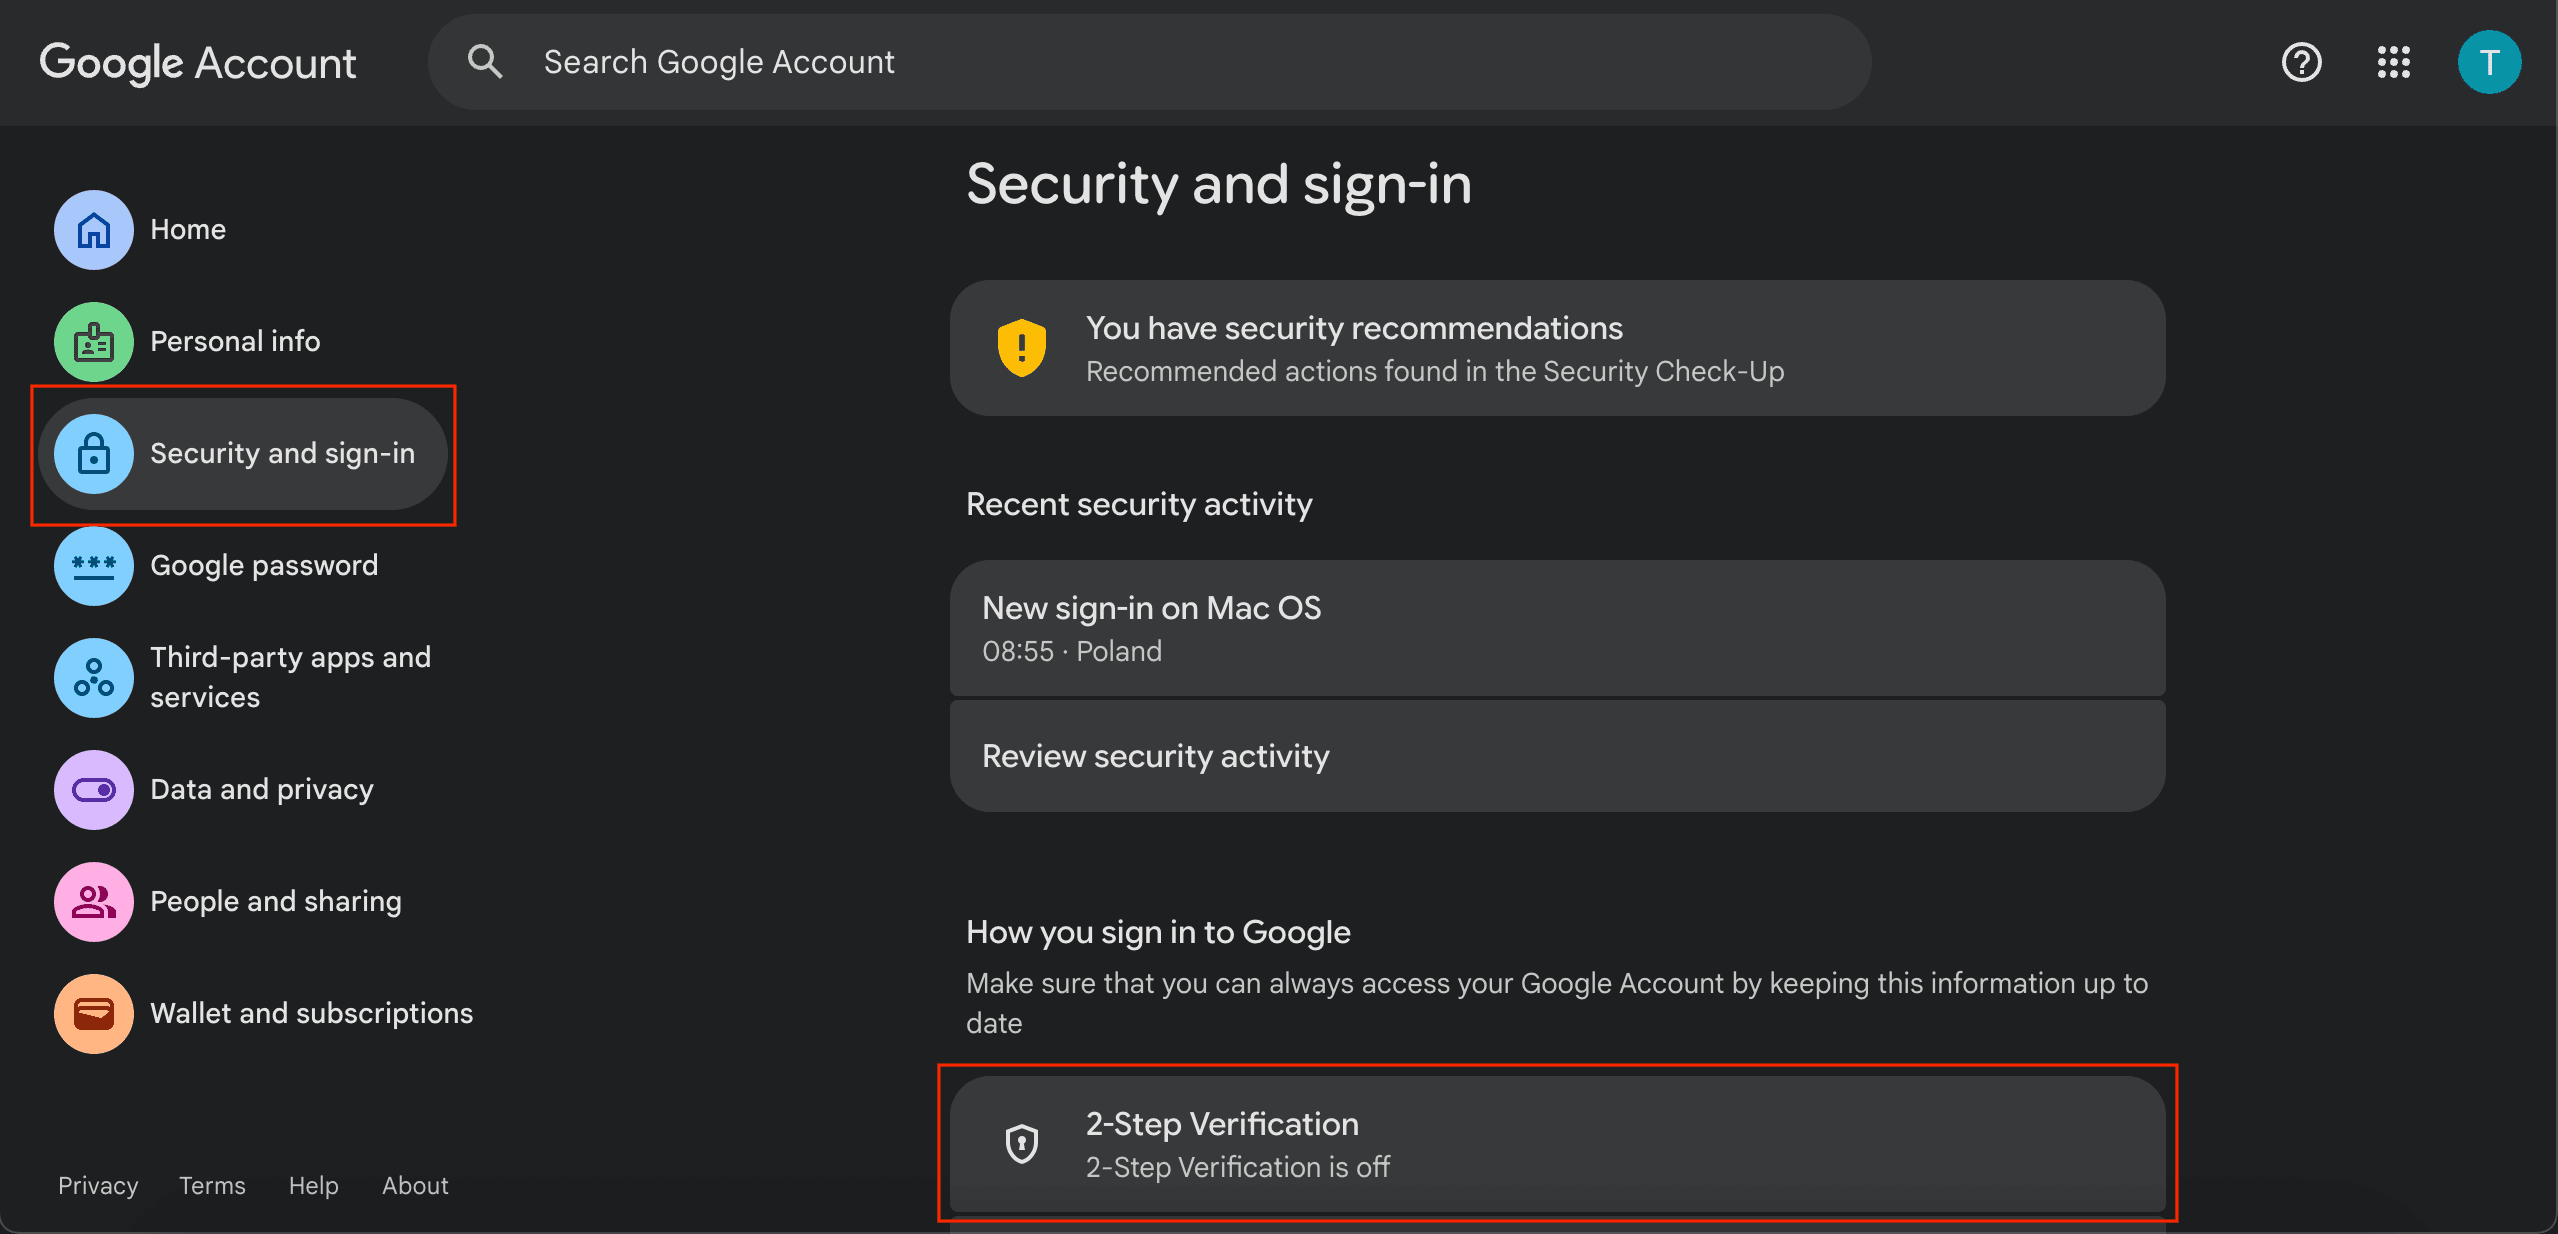Click the Security and sign-in lock icon

(93, 455)
